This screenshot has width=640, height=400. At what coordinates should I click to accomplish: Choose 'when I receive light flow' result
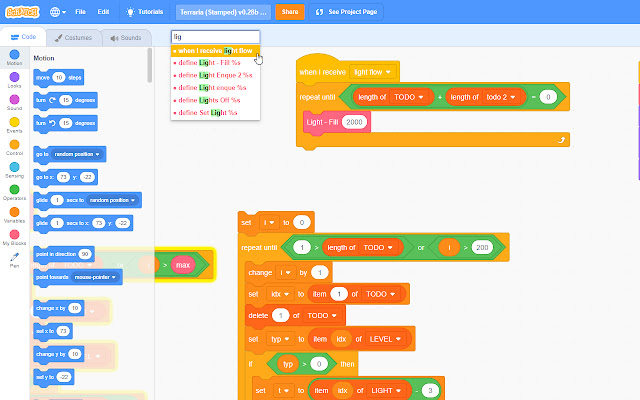tap(216, 51)
